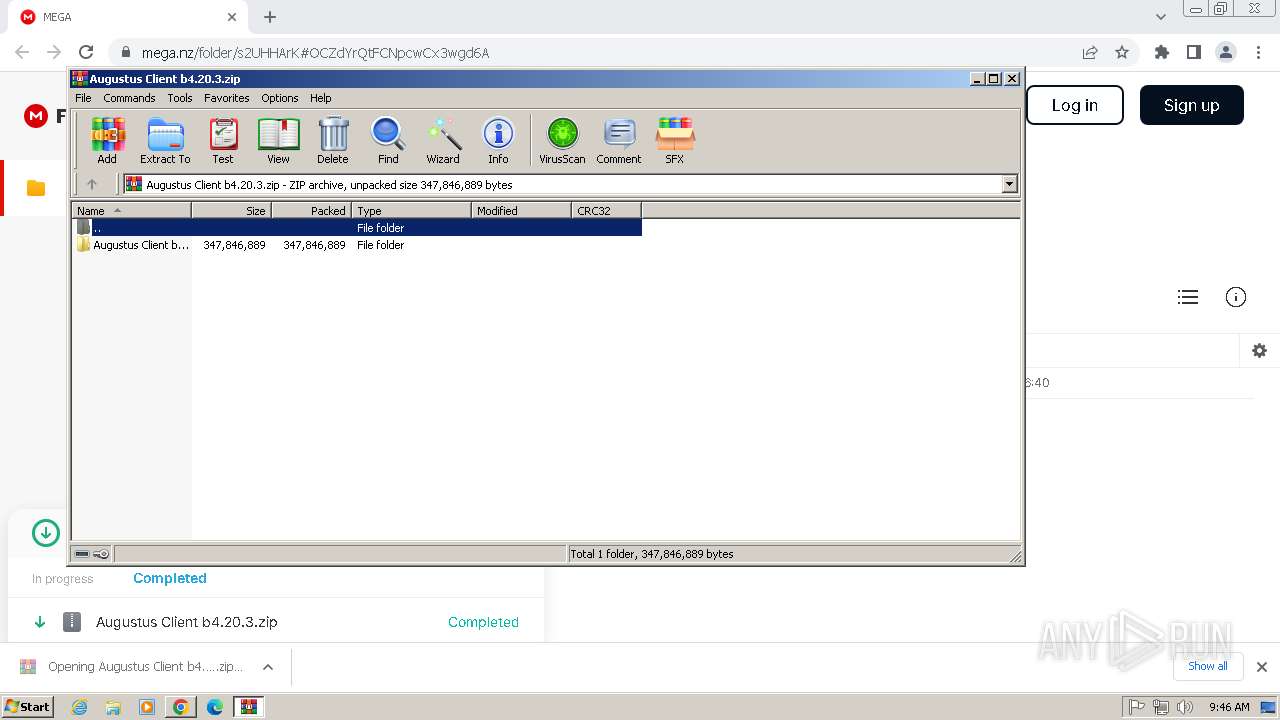Open the Chrome profile avatar
This screenshot has height=720, width=1280.
click(1225, 52)
